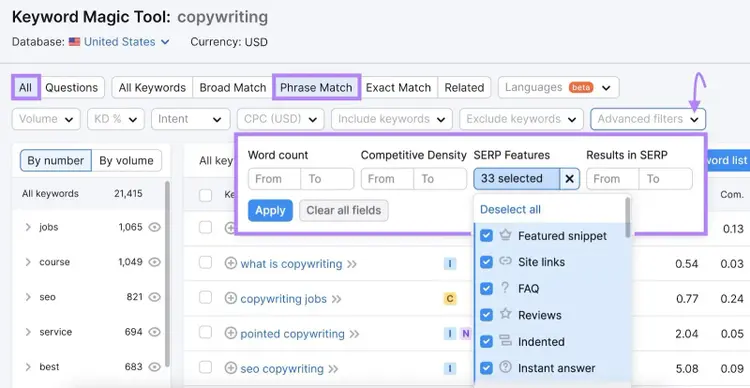
Task: Check the what is copywriting row
Action: 205,263
